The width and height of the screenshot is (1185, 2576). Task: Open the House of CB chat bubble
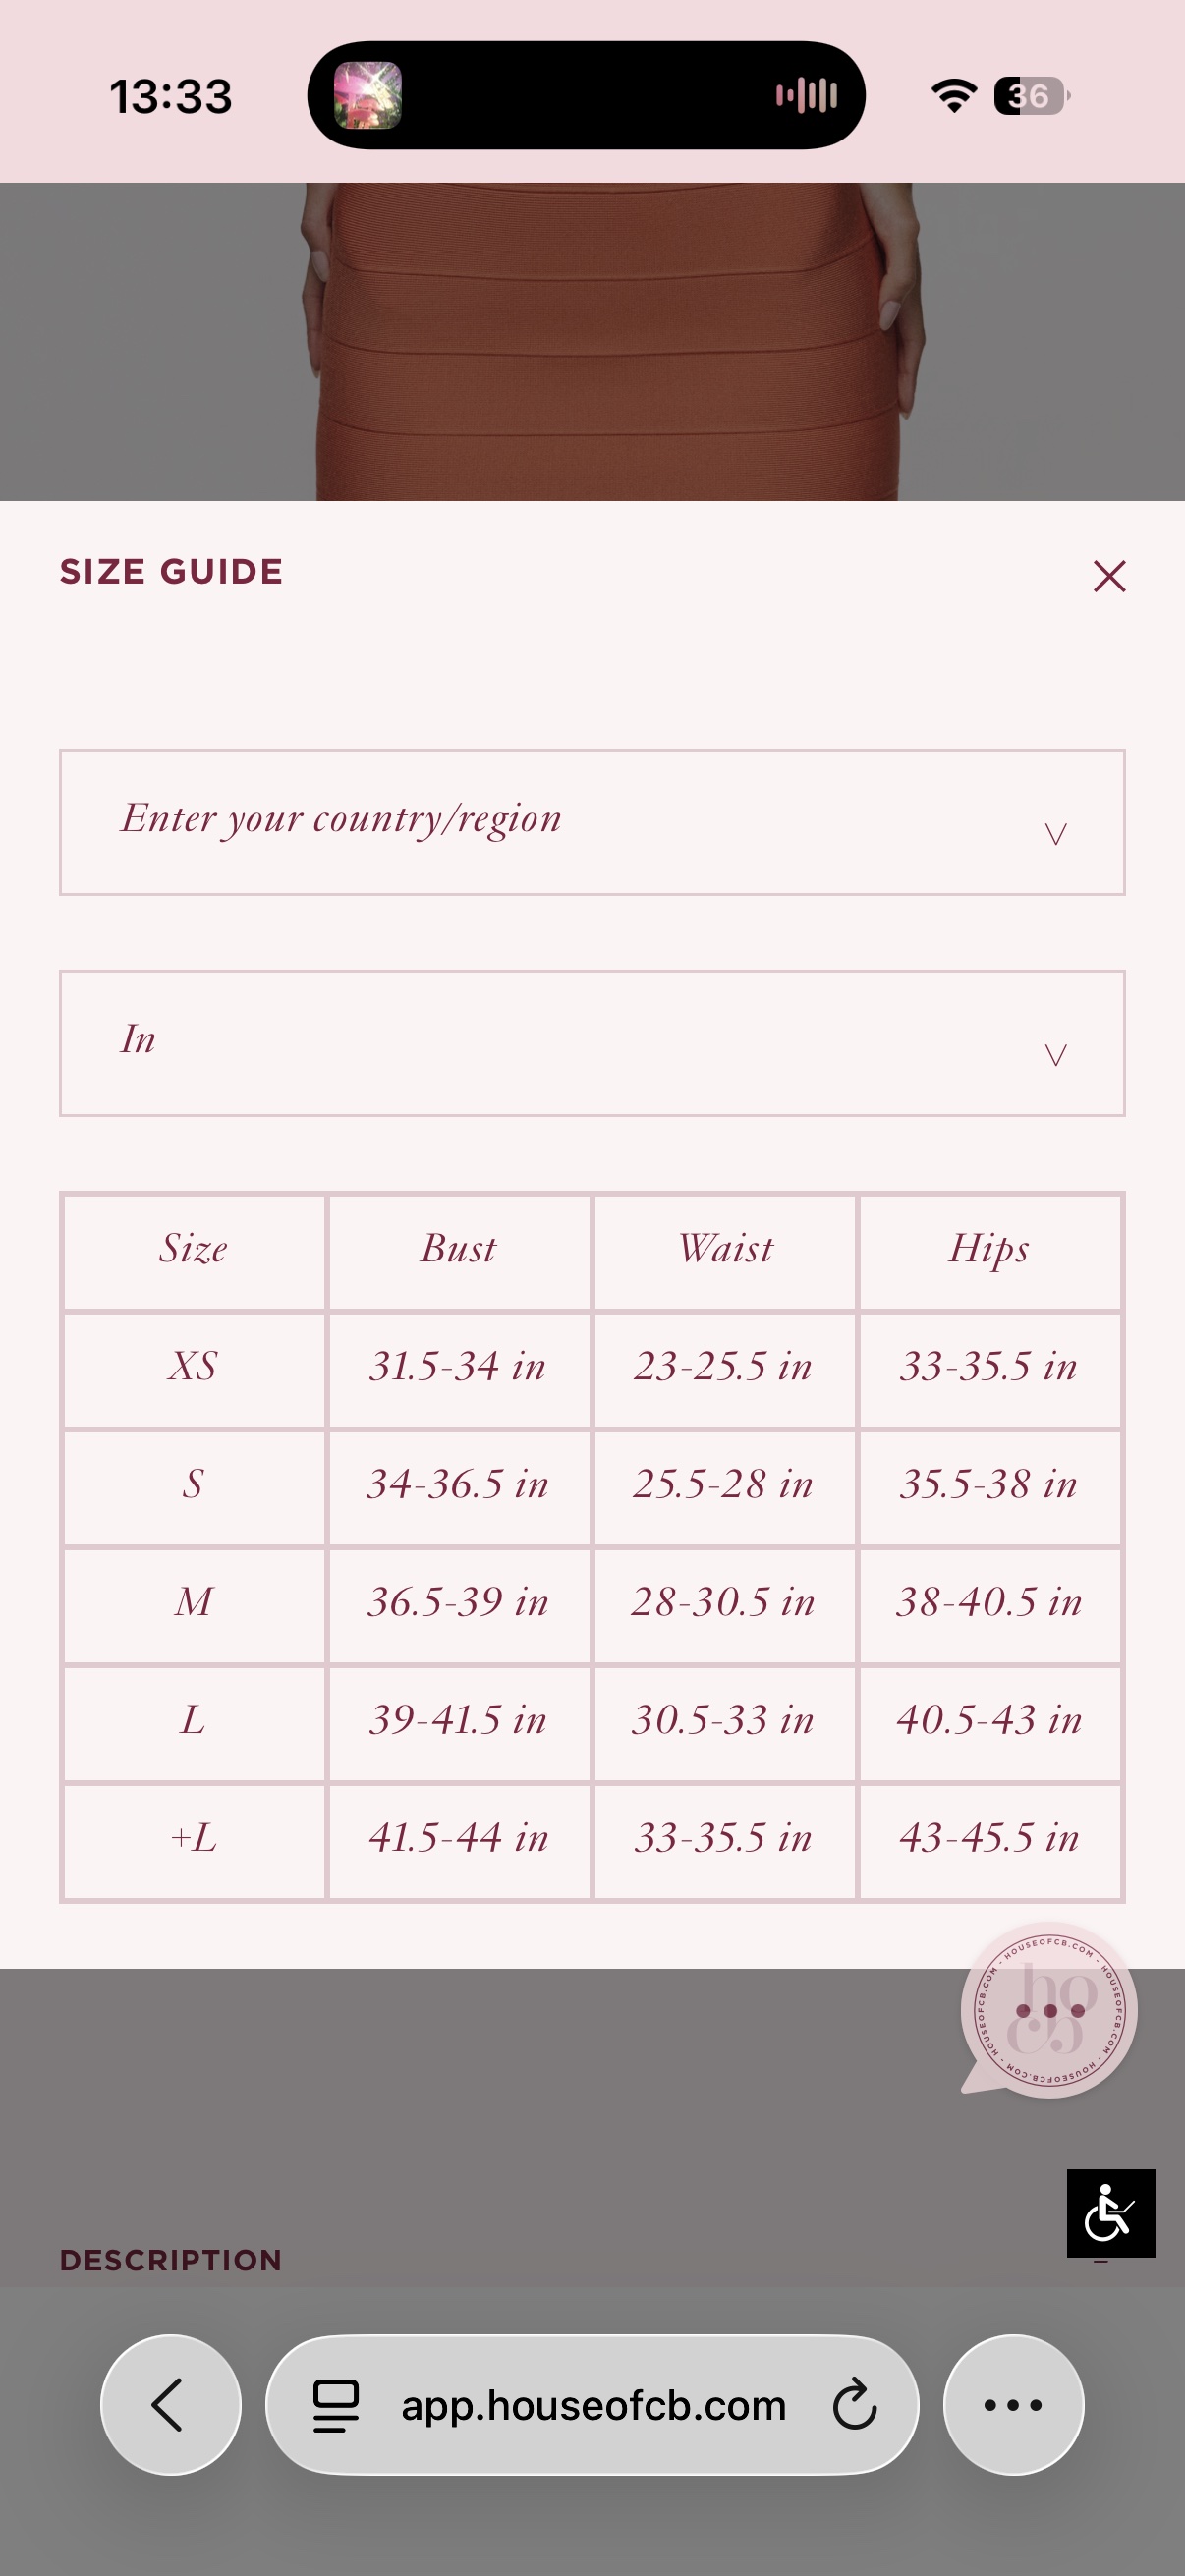[1048, 2010]
